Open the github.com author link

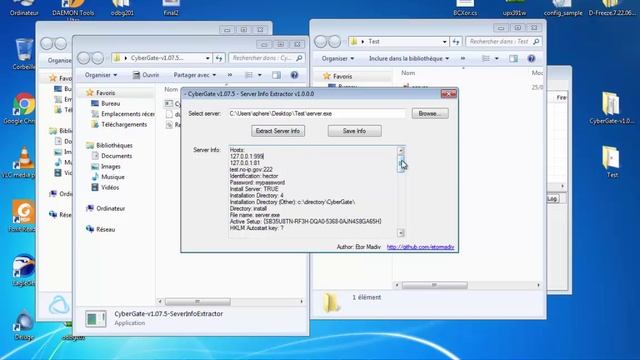tap(420, 247)
